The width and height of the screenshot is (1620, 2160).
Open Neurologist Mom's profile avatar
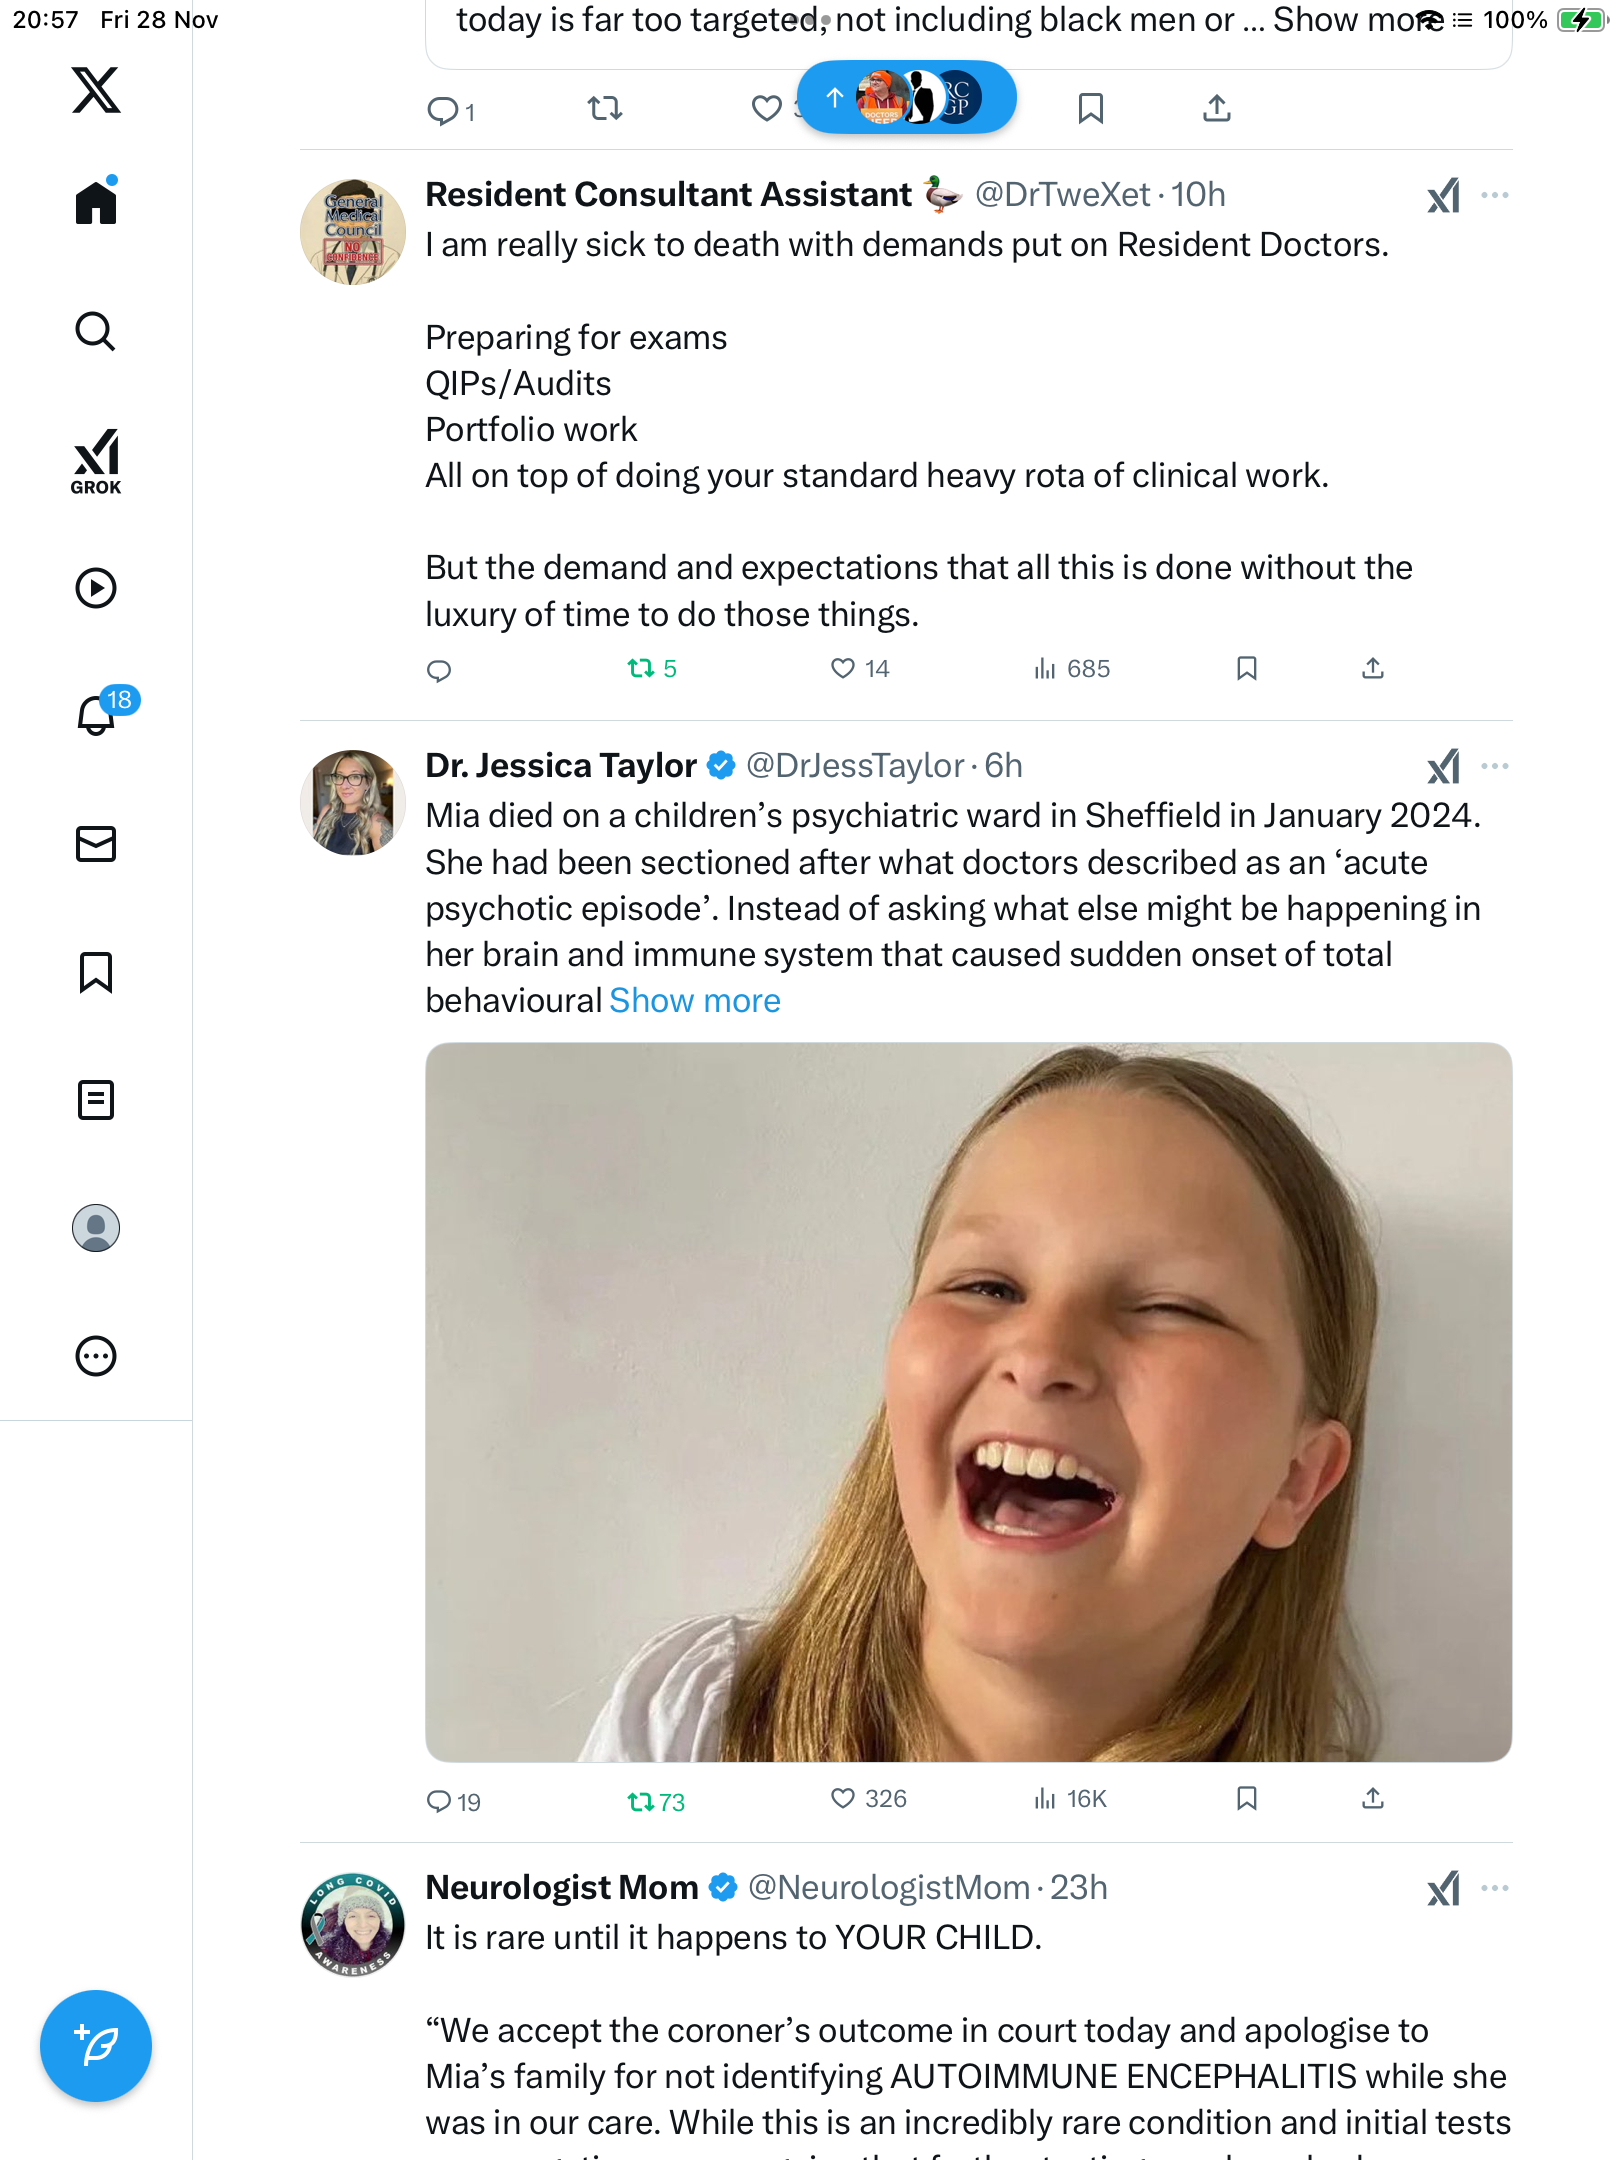[353, 1924]
